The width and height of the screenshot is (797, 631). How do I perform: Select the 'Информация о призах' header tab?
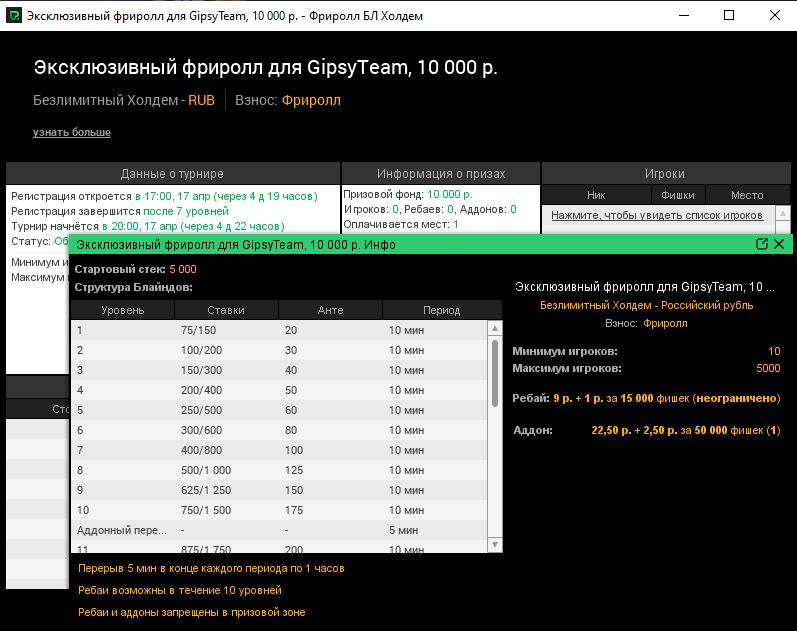pyautogui.click(x=441, y=173)
